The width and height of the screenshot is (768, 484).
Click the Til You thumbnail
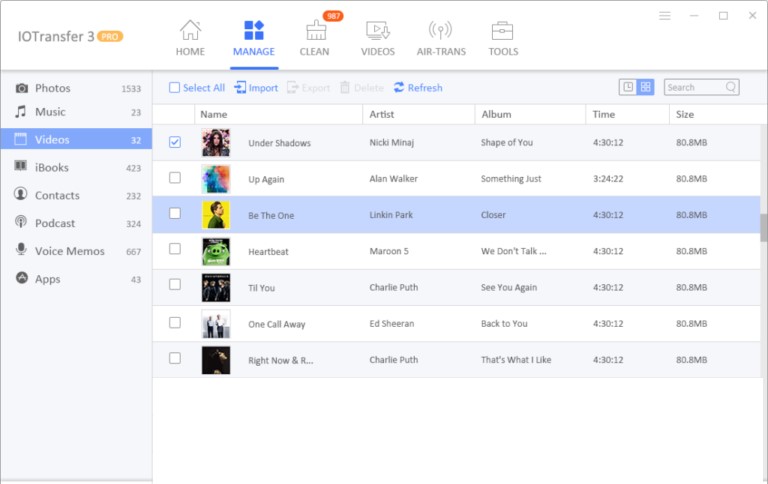[216, 288]
